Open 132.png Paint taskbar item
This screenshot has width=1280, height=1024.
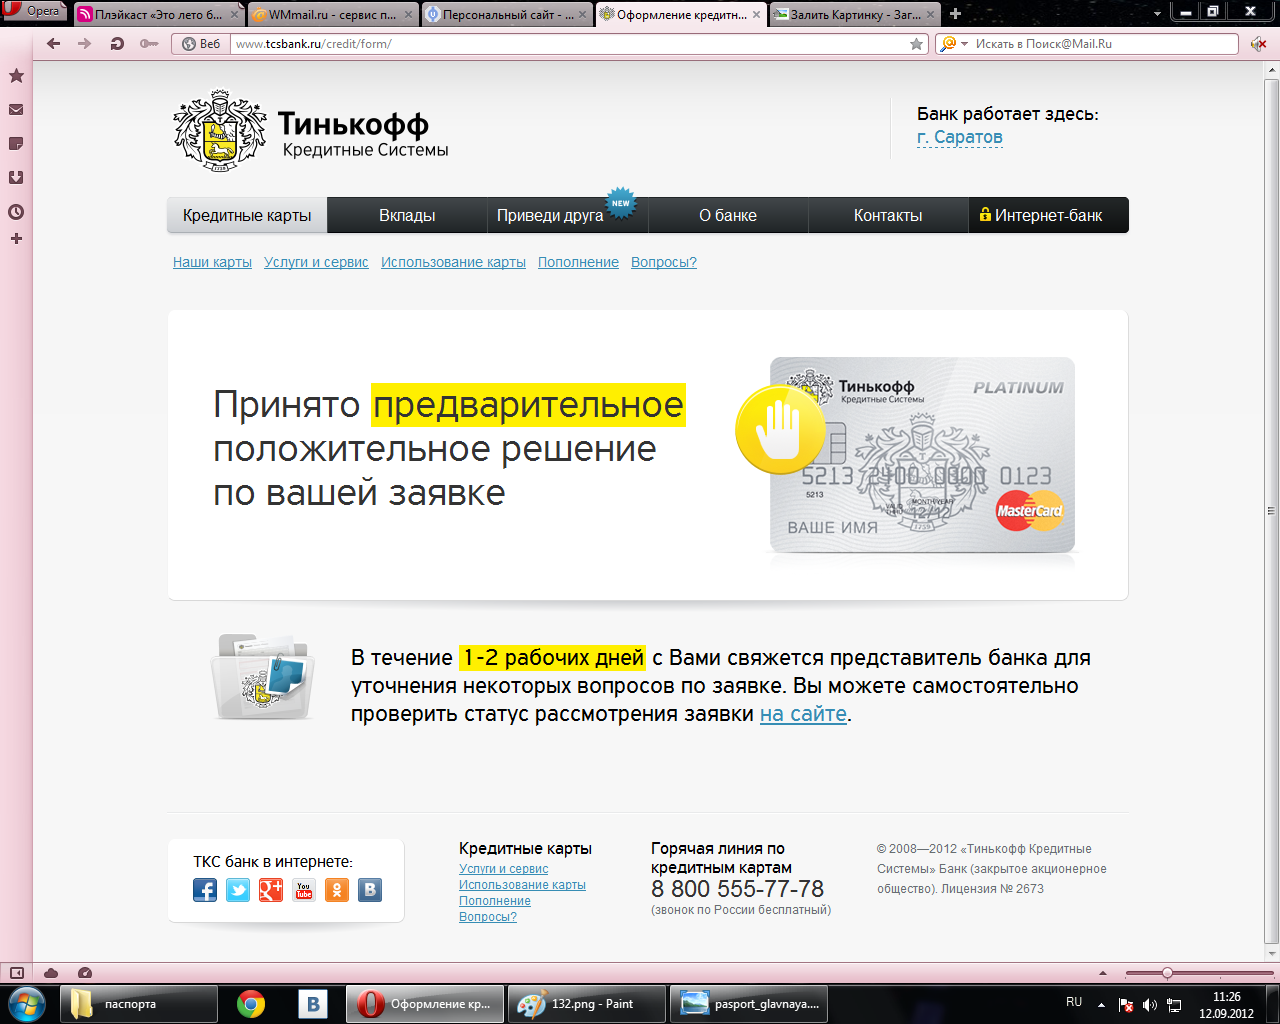click(587, 1004)
